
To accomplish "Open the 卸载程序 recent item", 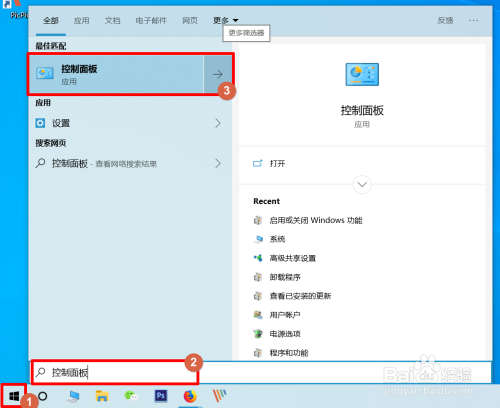I will click(285, 277).
